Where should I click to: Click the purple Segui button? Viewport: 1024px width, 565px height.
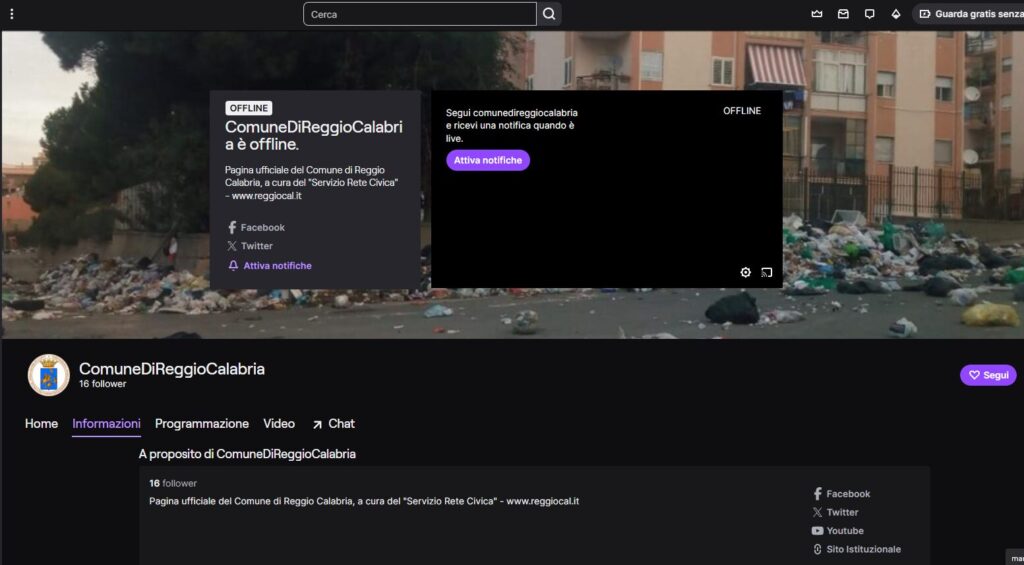coord(988,375)
